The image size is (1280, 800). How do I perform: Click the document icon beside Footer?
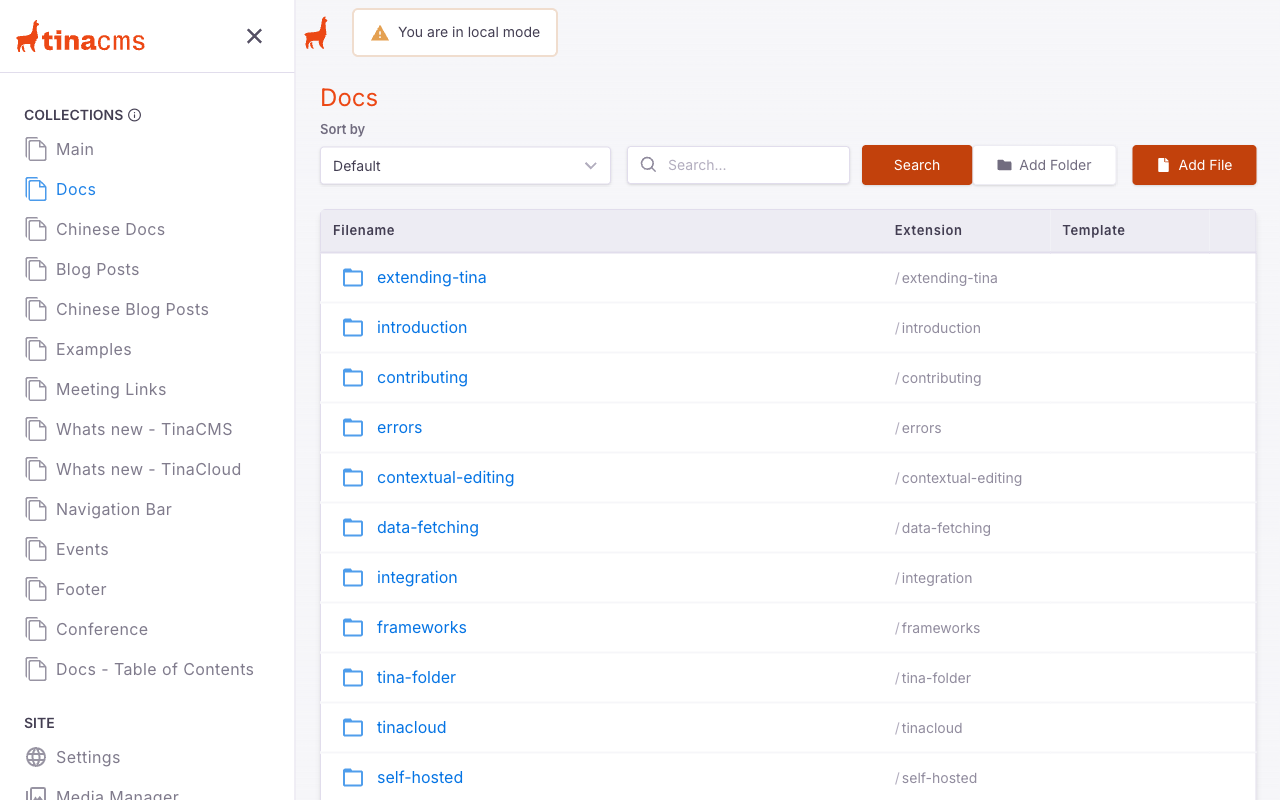pos(36,589)
